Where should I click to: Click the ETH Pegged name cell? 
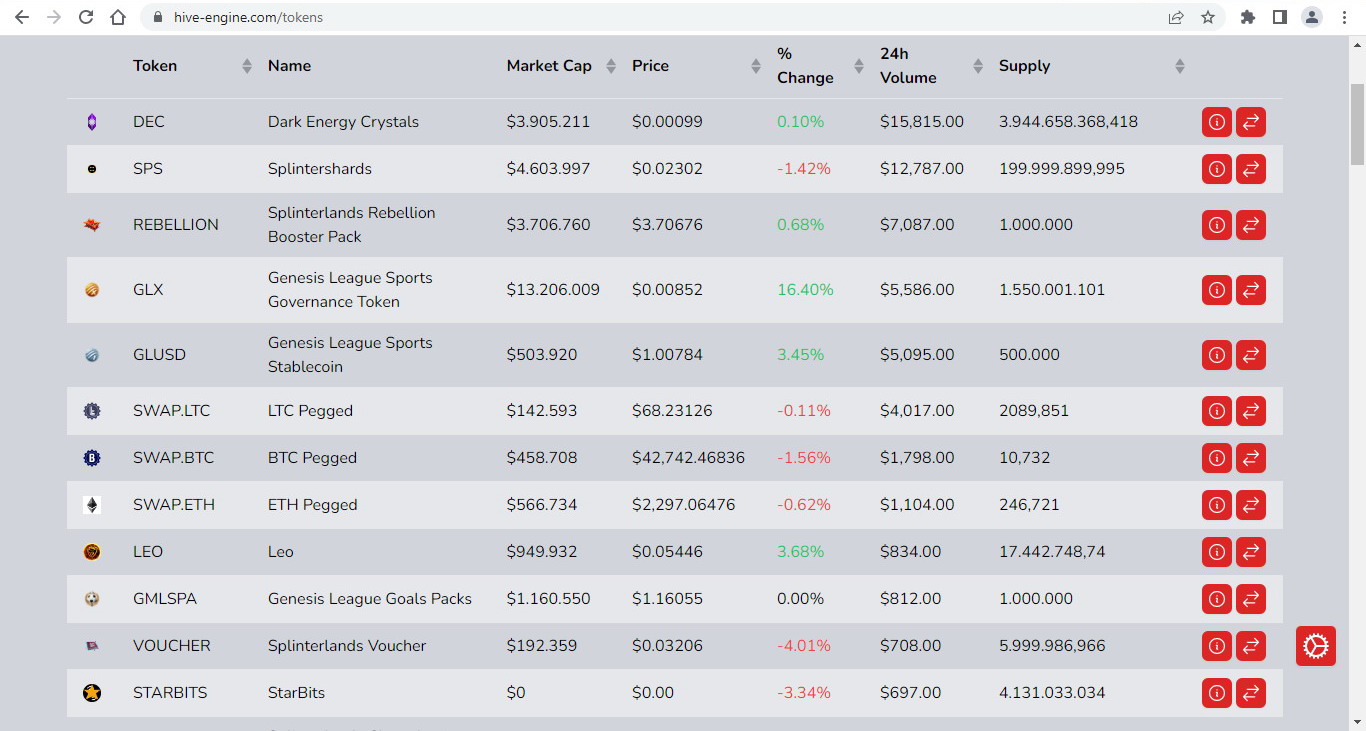coord(312,505)
